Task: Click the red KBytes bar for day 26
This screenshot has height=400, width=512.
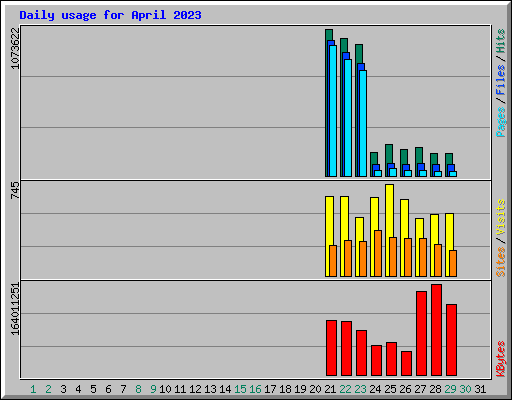Action: point(406,363)
